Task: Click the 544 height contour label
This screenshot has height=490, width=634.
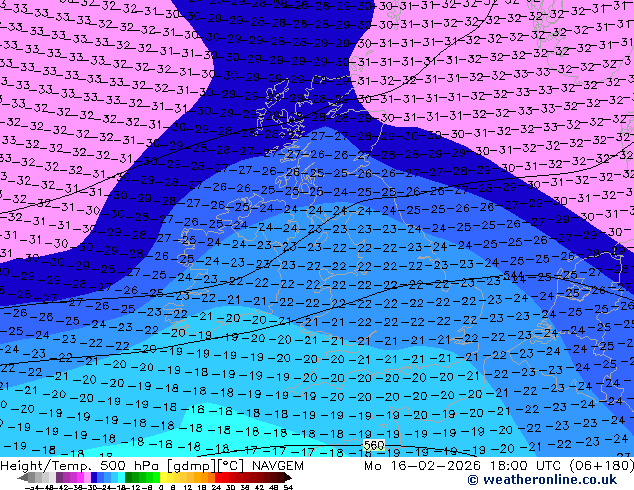Action: (x=513, y=276)
